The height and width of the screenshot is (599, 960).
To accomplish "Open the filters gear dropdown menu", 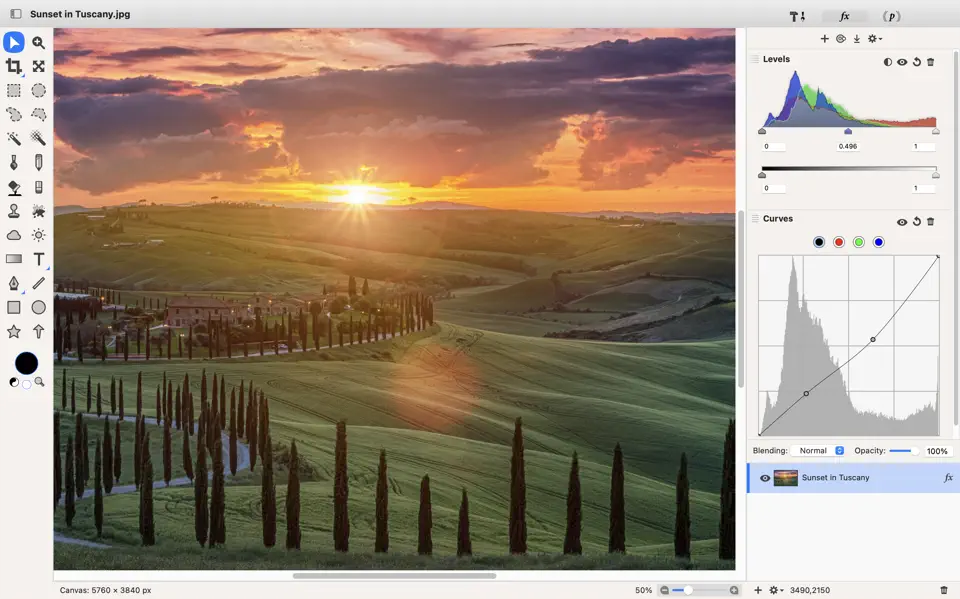I will (x=875, y=39).
